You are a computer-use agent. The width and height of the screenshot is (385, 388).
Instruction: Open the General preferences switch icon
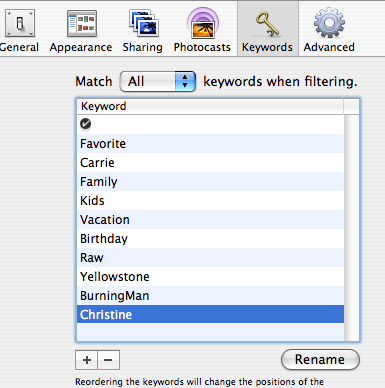(20, 23)
